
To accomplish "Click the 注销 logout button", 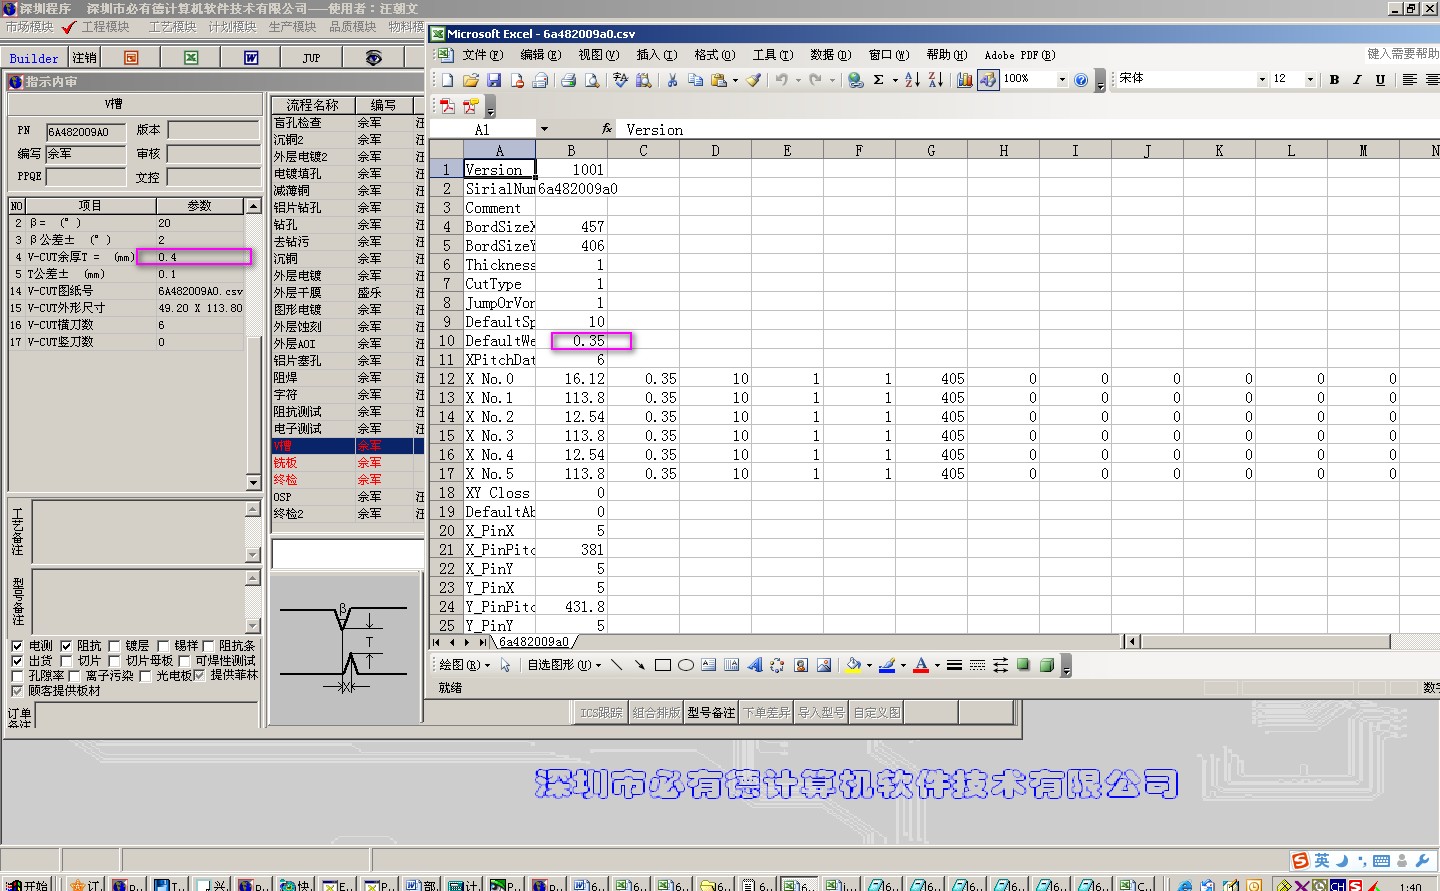I will (85, 58).
